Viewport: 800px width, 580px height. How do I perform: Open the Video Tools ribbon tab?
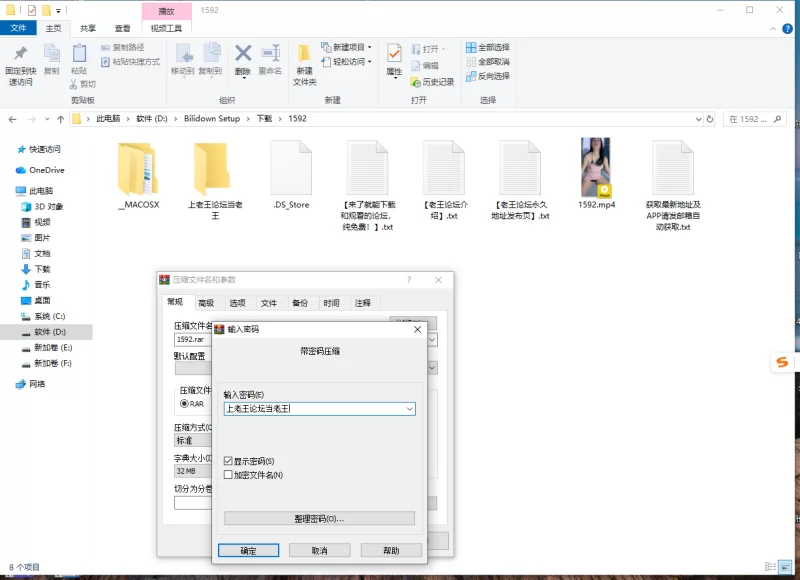pos(166,28)
